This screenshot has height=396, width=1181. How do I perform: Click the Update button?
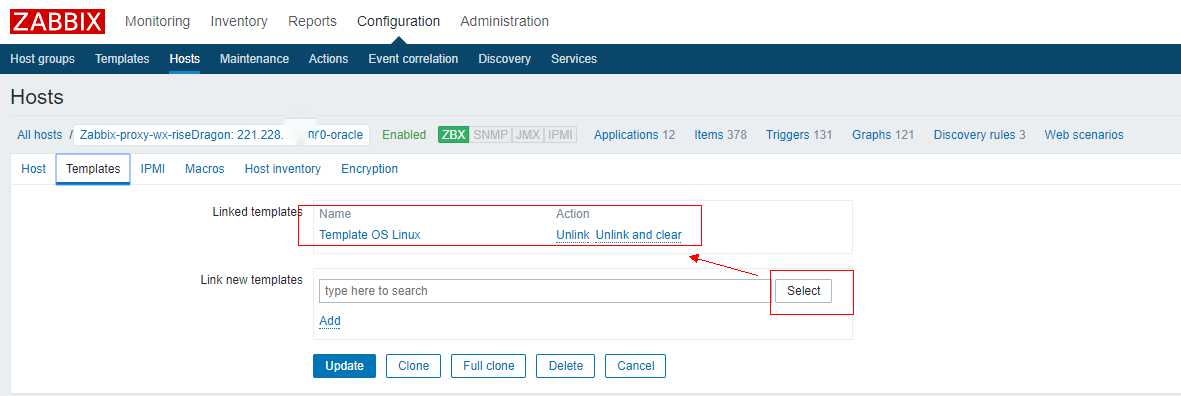(x=344, y=366)
